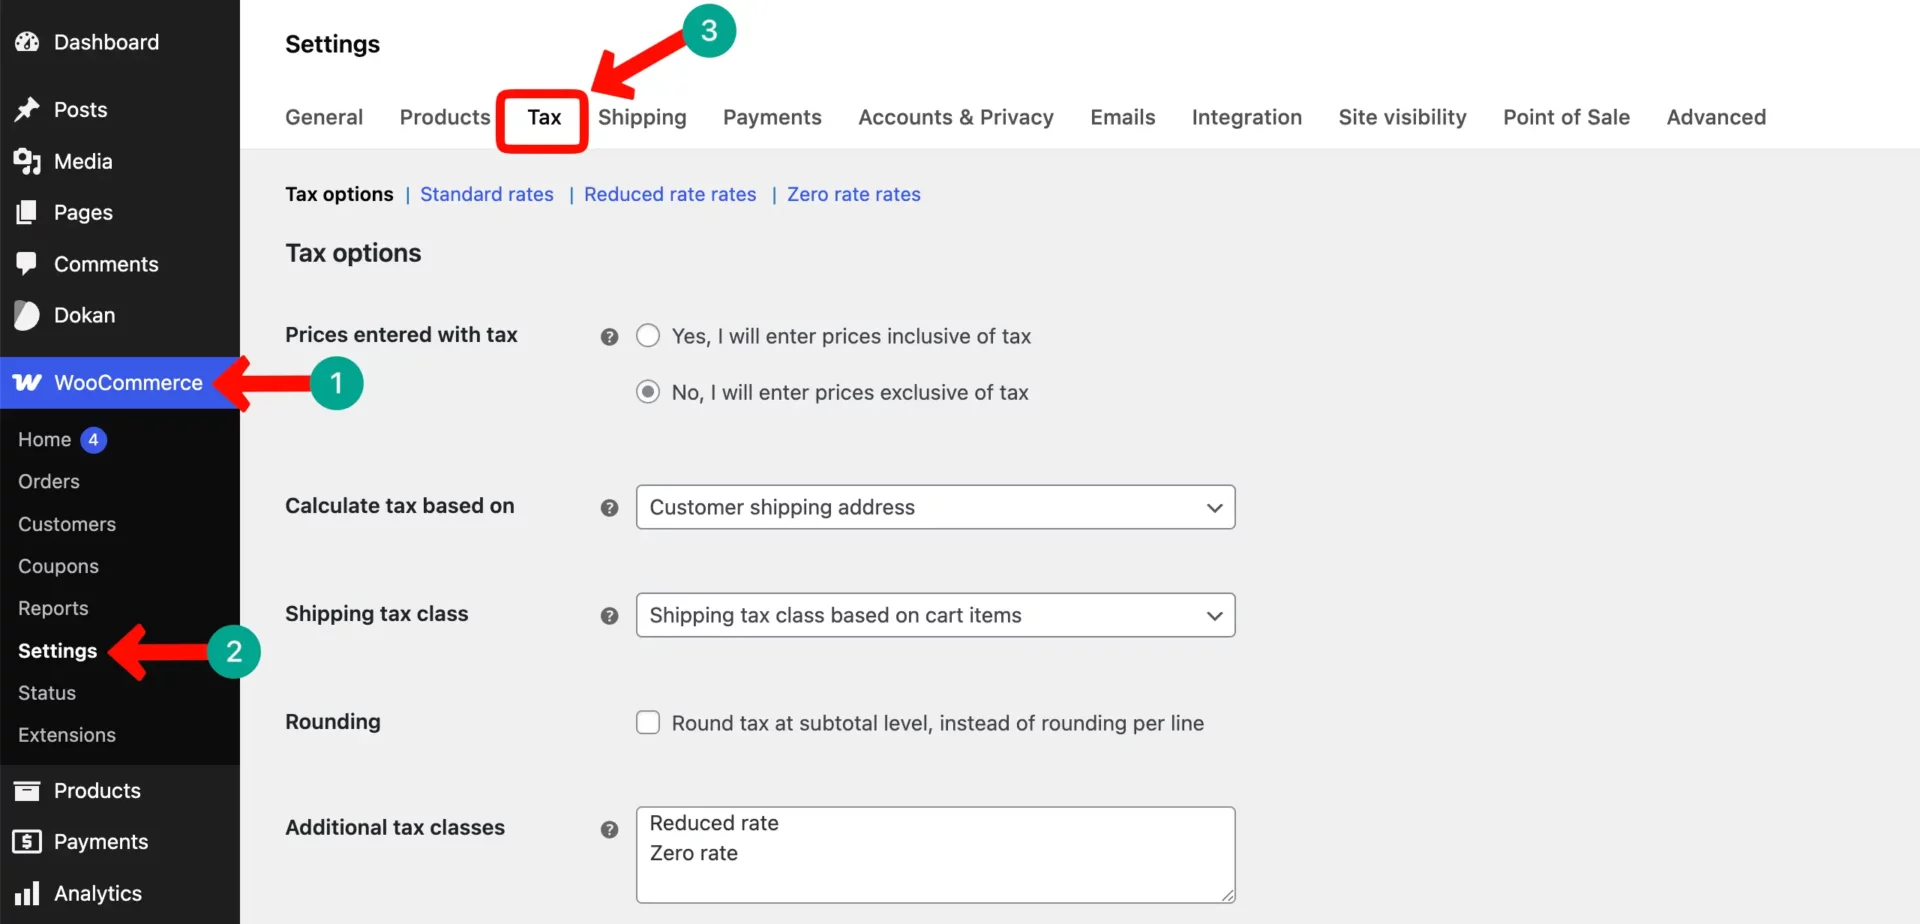Select 'No, I will enter prices exclusive of tax'

pyautogui.click(x=648, y=392)
